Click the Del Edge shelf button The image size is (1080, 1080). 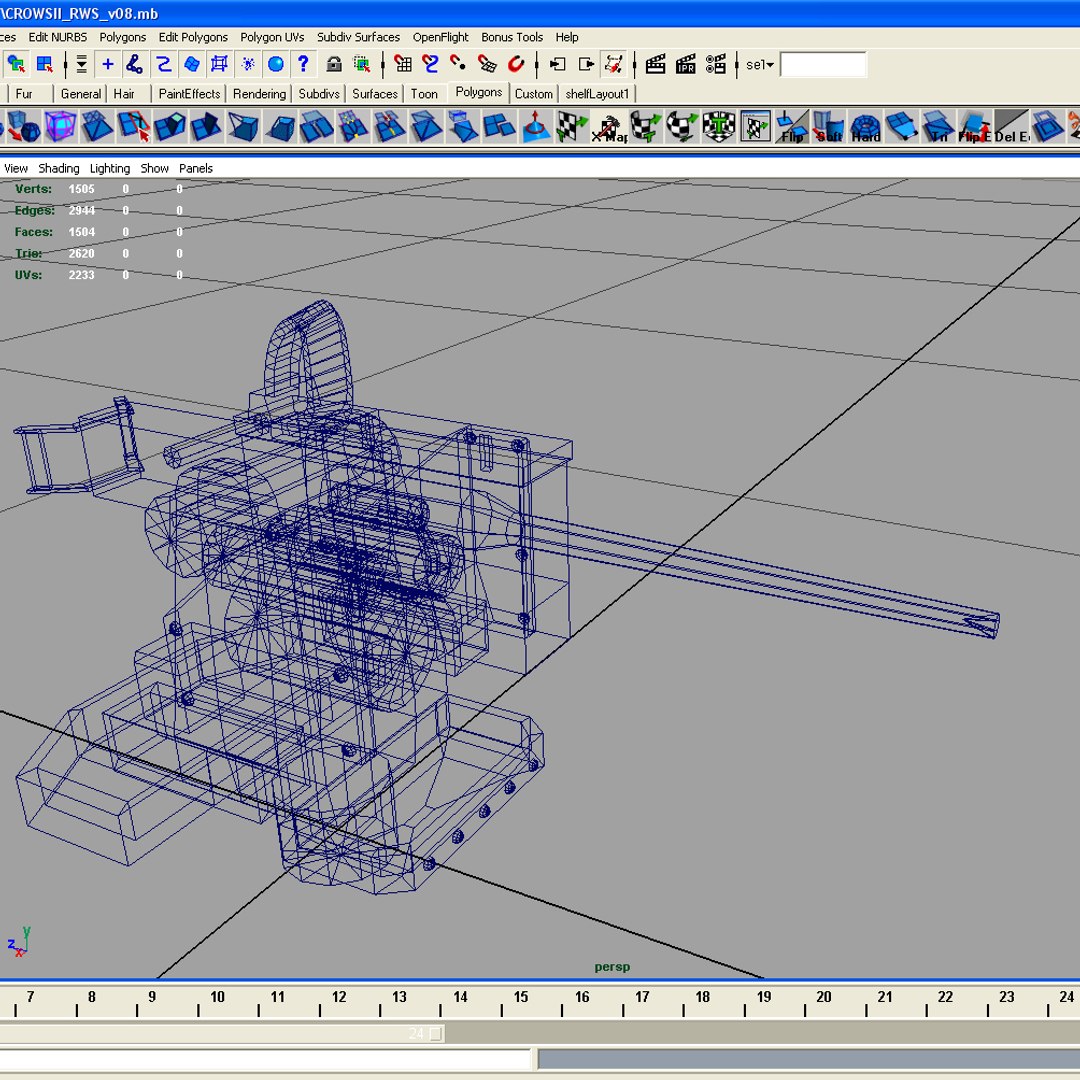coord(1010,127)
